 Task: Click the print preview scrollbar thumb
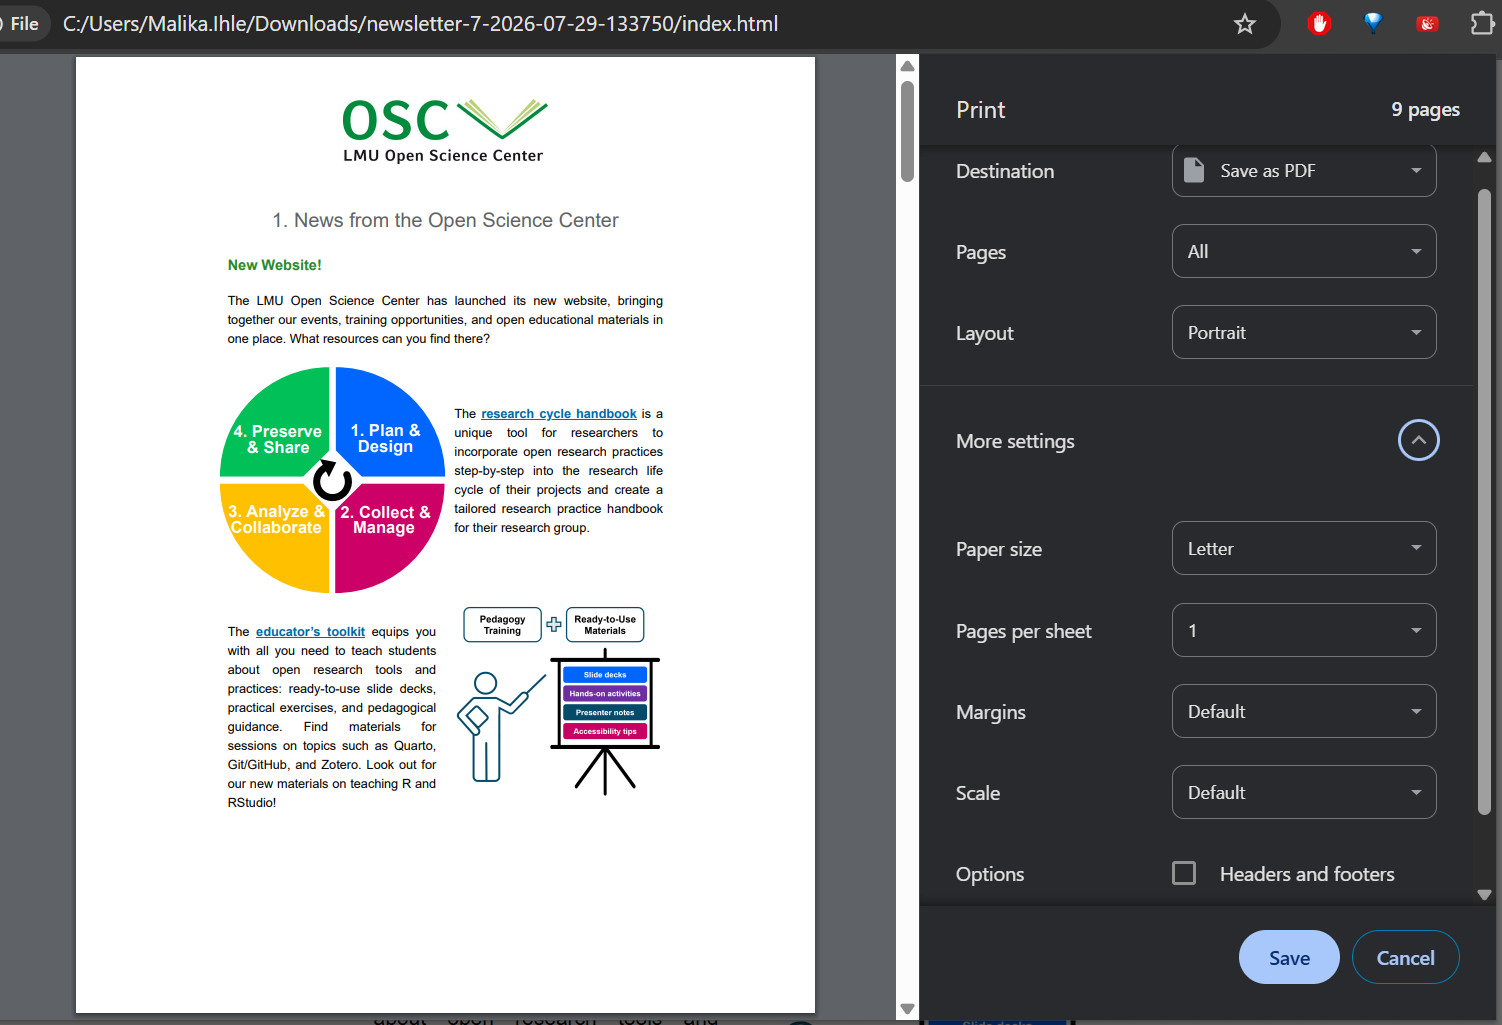point(907,131)
